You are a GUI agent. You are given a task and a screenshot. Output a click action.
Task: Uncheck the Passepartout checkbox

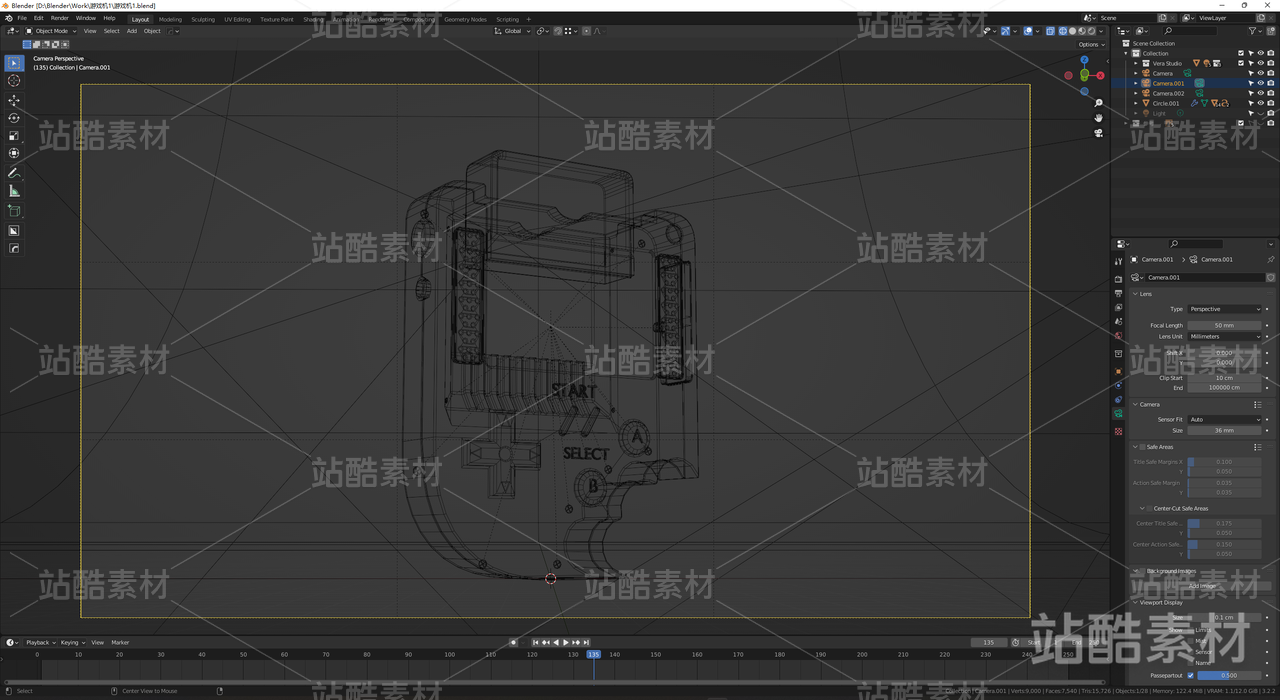[1190, 675]
